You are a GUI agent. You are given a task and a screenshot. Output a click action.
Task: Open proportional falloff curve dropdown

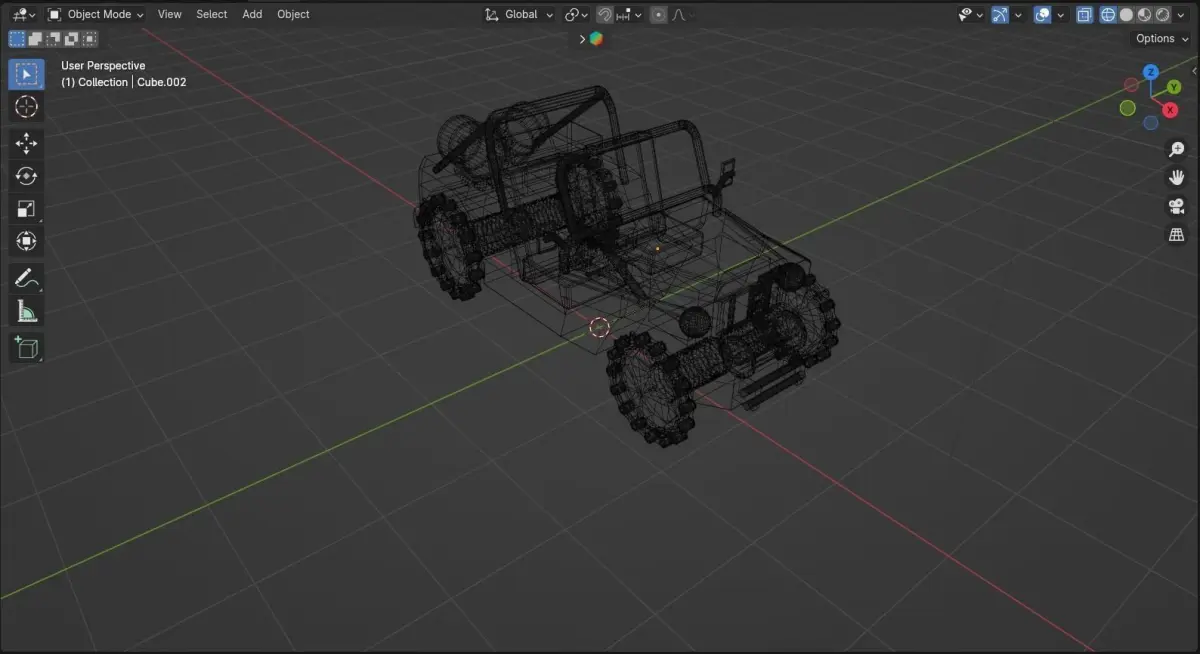point(682,15)
